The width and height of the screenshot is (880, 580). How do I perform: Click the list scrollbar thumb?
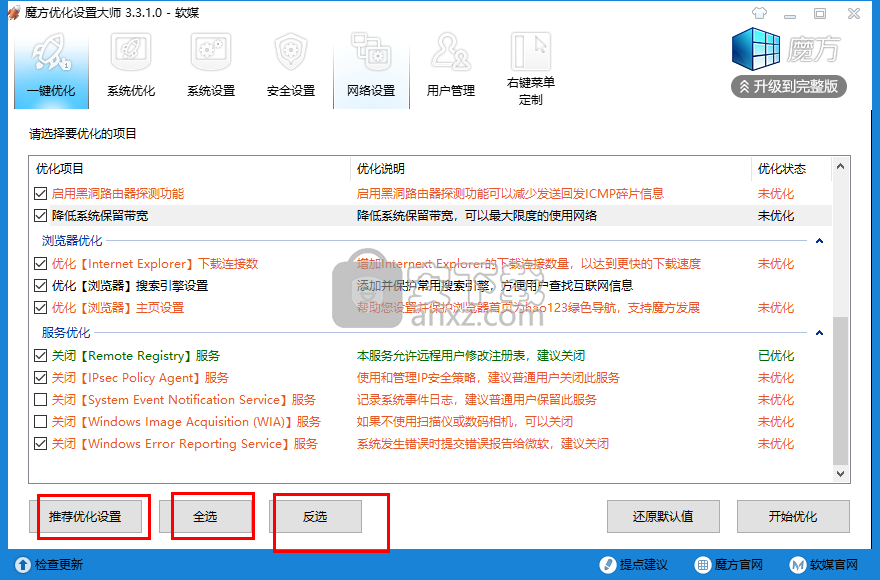point(840,391)
